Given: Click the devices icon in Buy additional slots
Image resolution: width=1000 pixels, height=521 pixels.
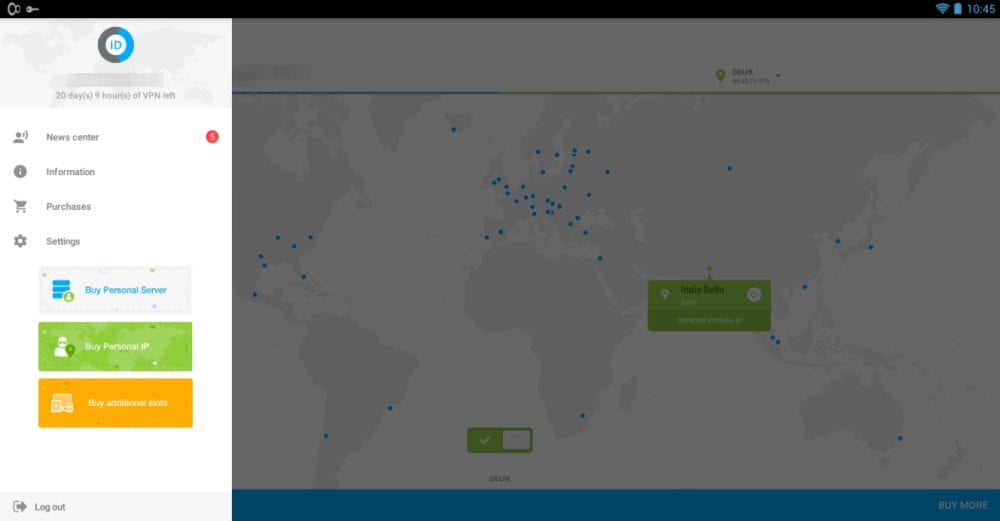Looking at the screenshot, I should tap(62, 403).
